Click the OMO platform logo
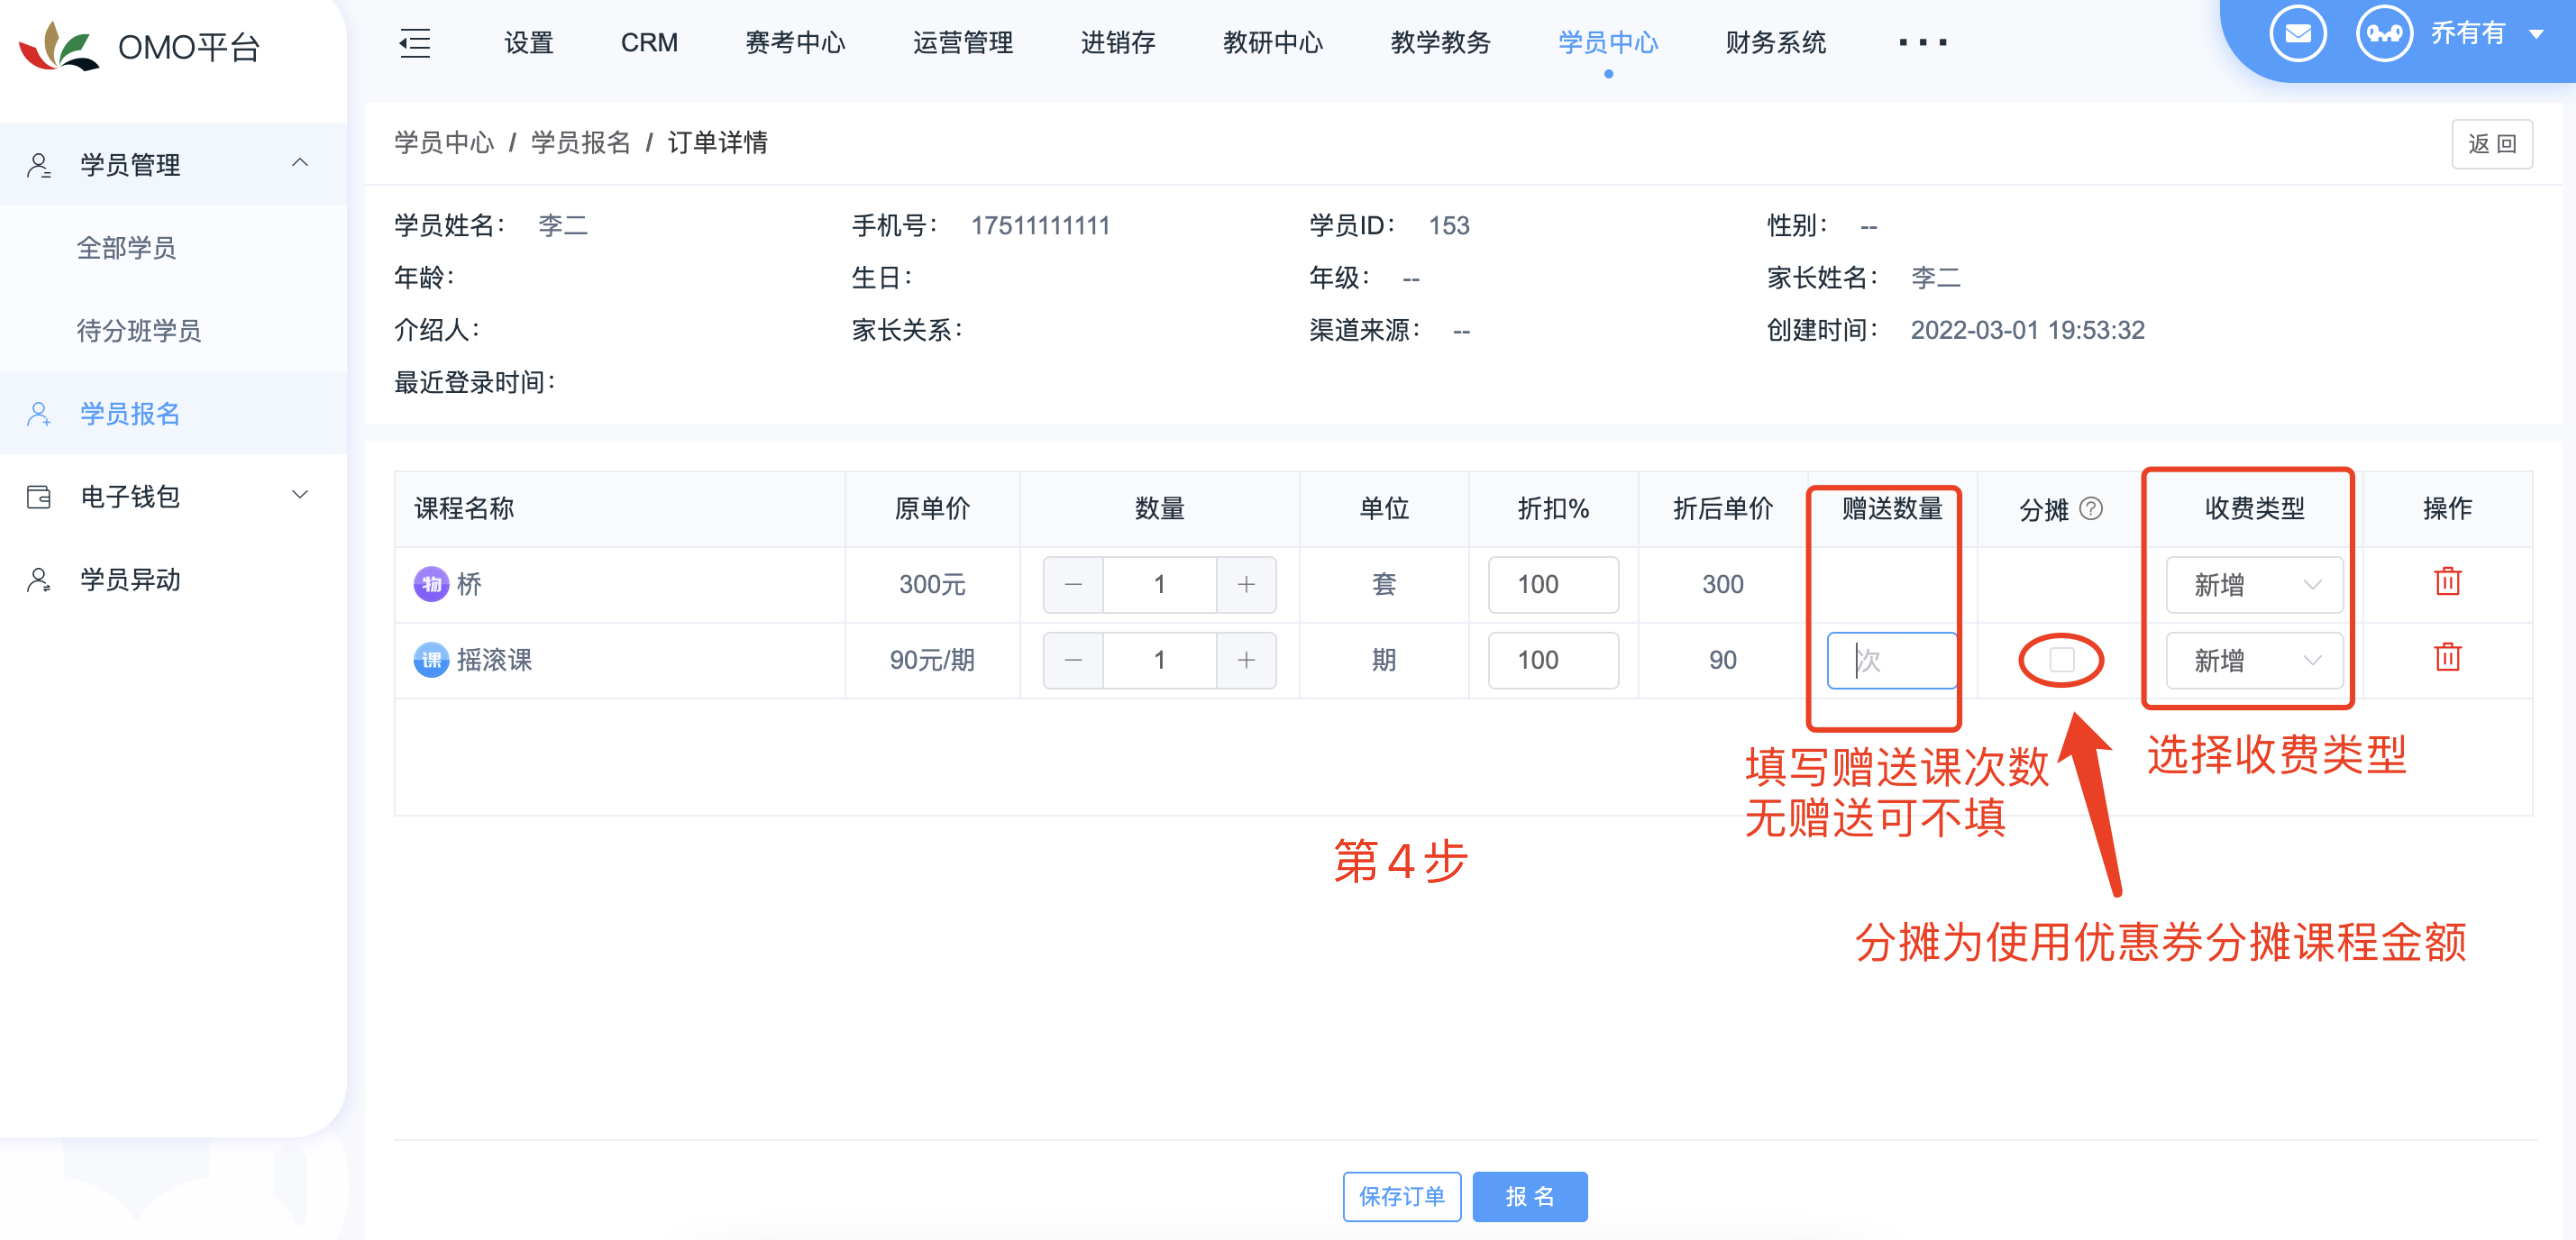This screenshot has width=2576, height=1240. click(x=58, y=46)
